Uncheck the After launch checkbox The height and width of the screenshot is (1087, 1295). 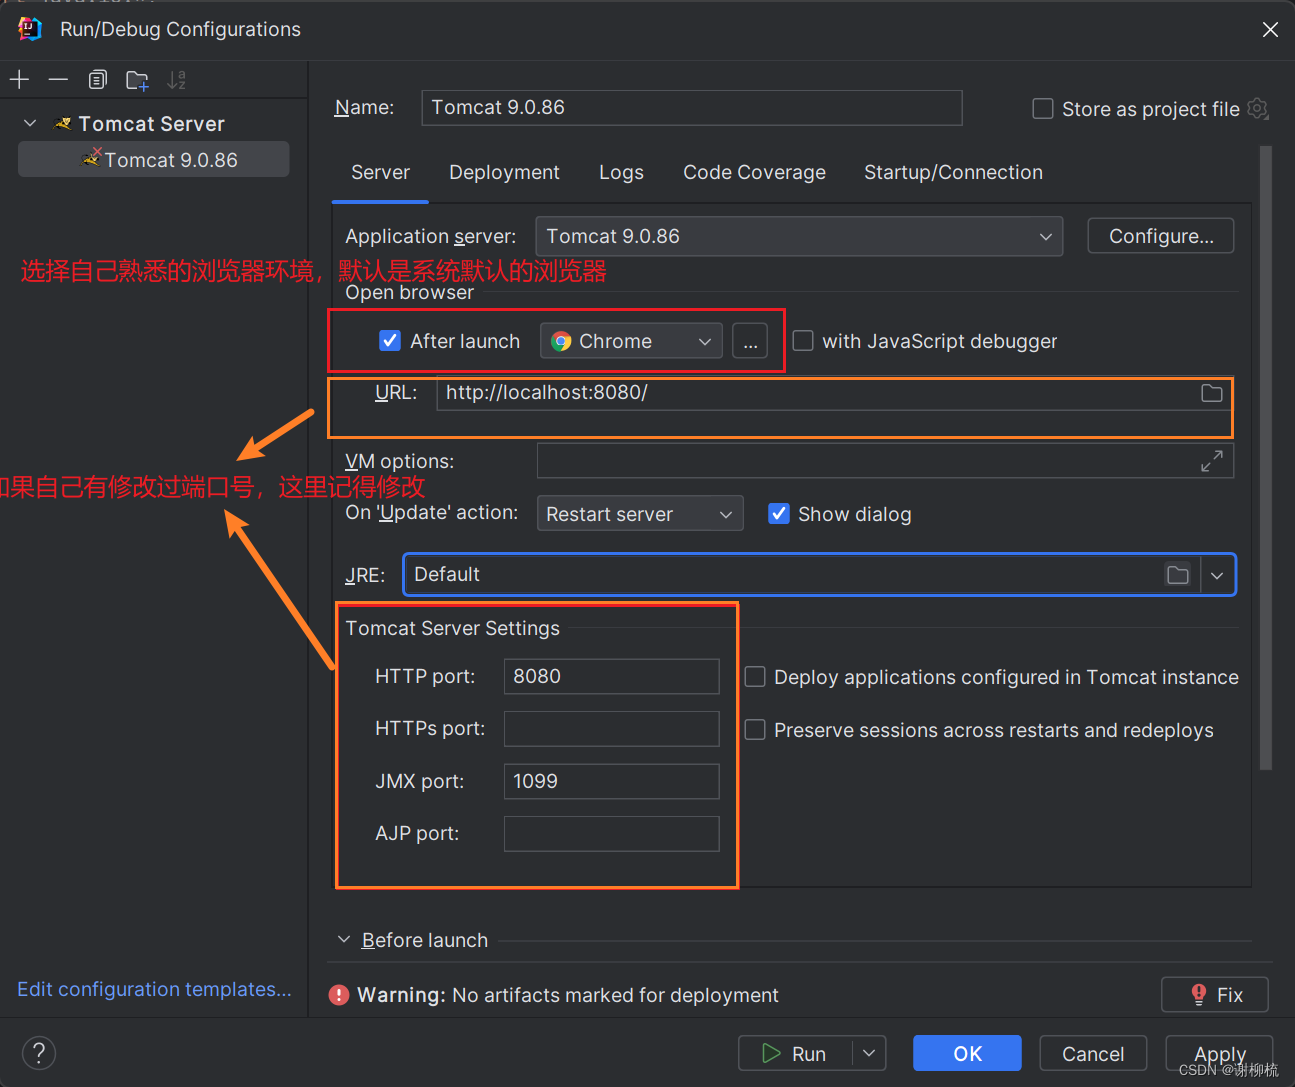(389, 340)
